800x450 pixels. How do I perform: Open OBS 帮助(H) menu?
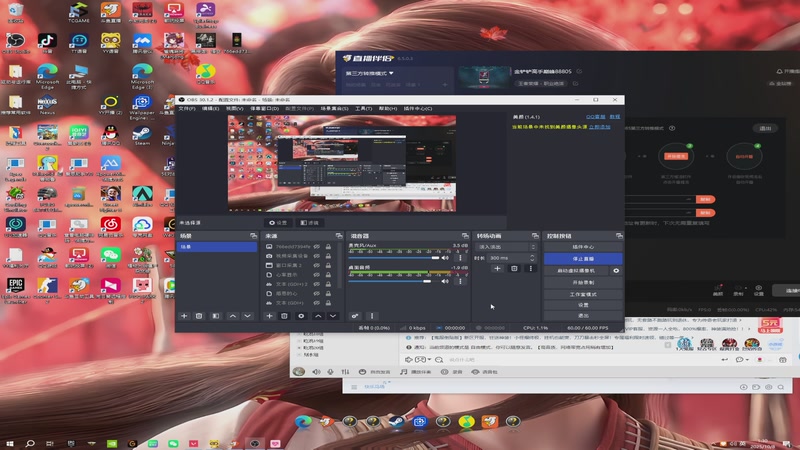point(388,109)
